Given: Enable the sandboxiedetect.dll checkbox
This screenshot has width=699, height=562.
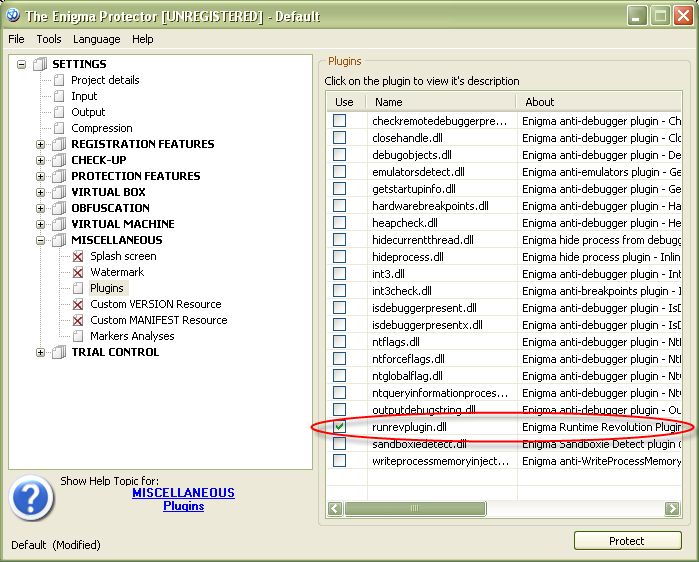Looking at the screenshot, I should pyautogui.click(x=339, y=443).
